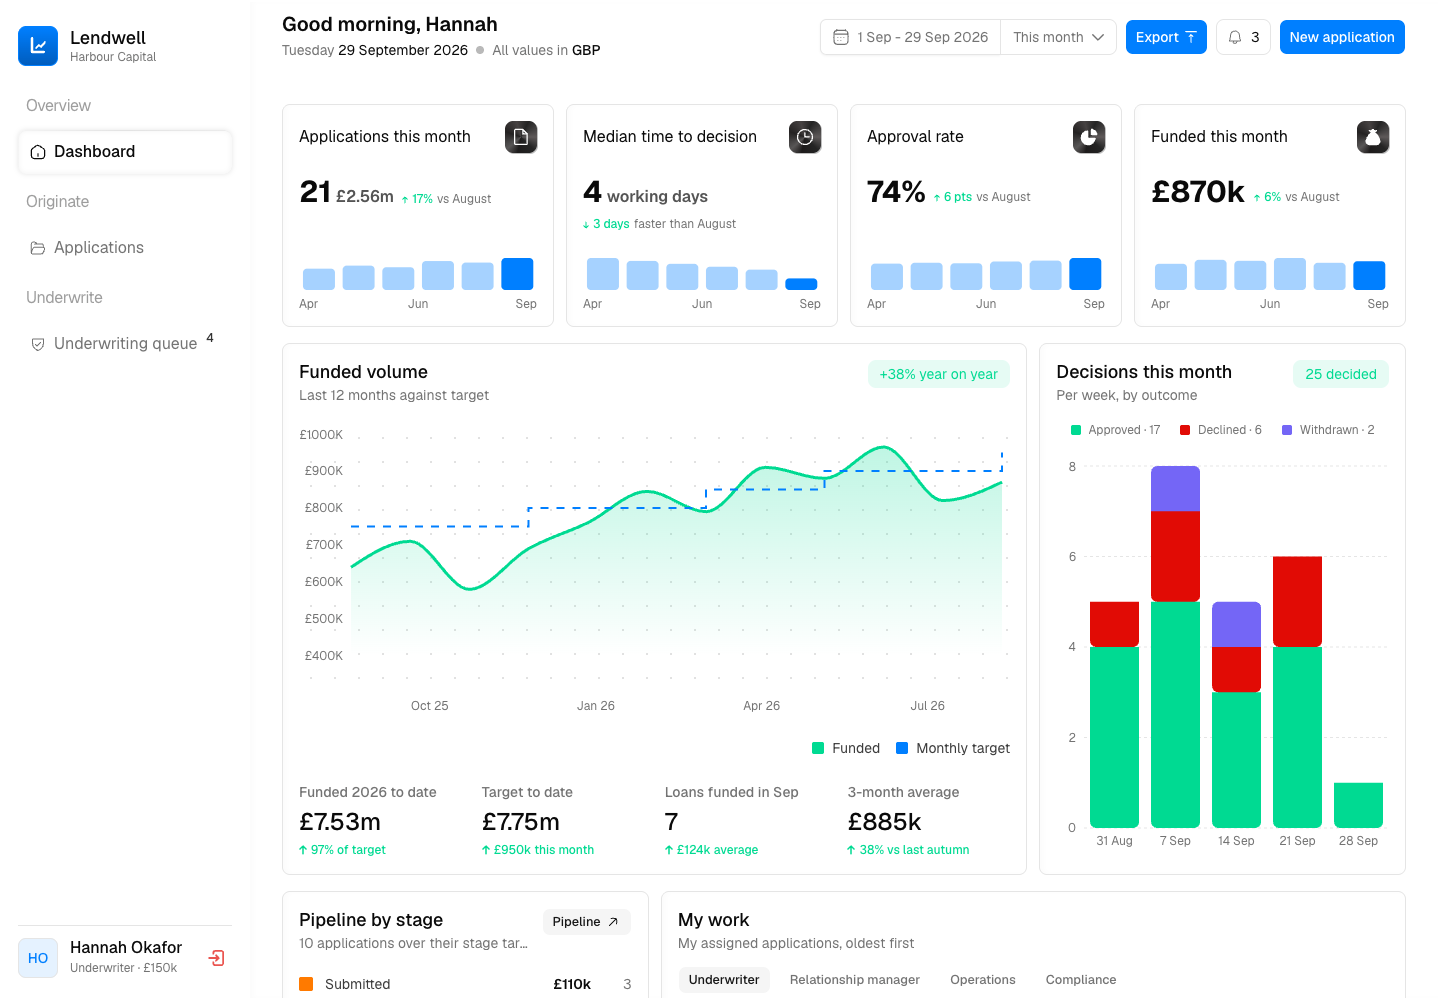Open the This month period dropdown

(x=1058, y=37)
